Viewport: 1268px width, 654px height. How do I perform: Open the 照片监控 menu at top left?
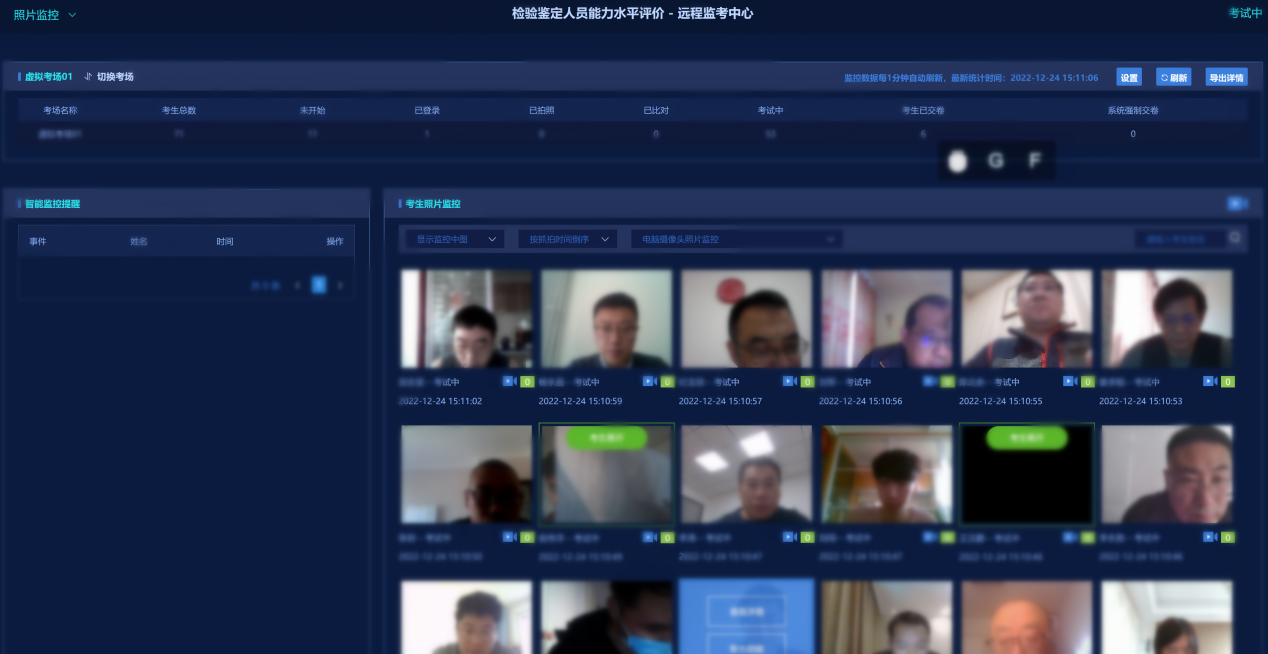coord(45,15)
